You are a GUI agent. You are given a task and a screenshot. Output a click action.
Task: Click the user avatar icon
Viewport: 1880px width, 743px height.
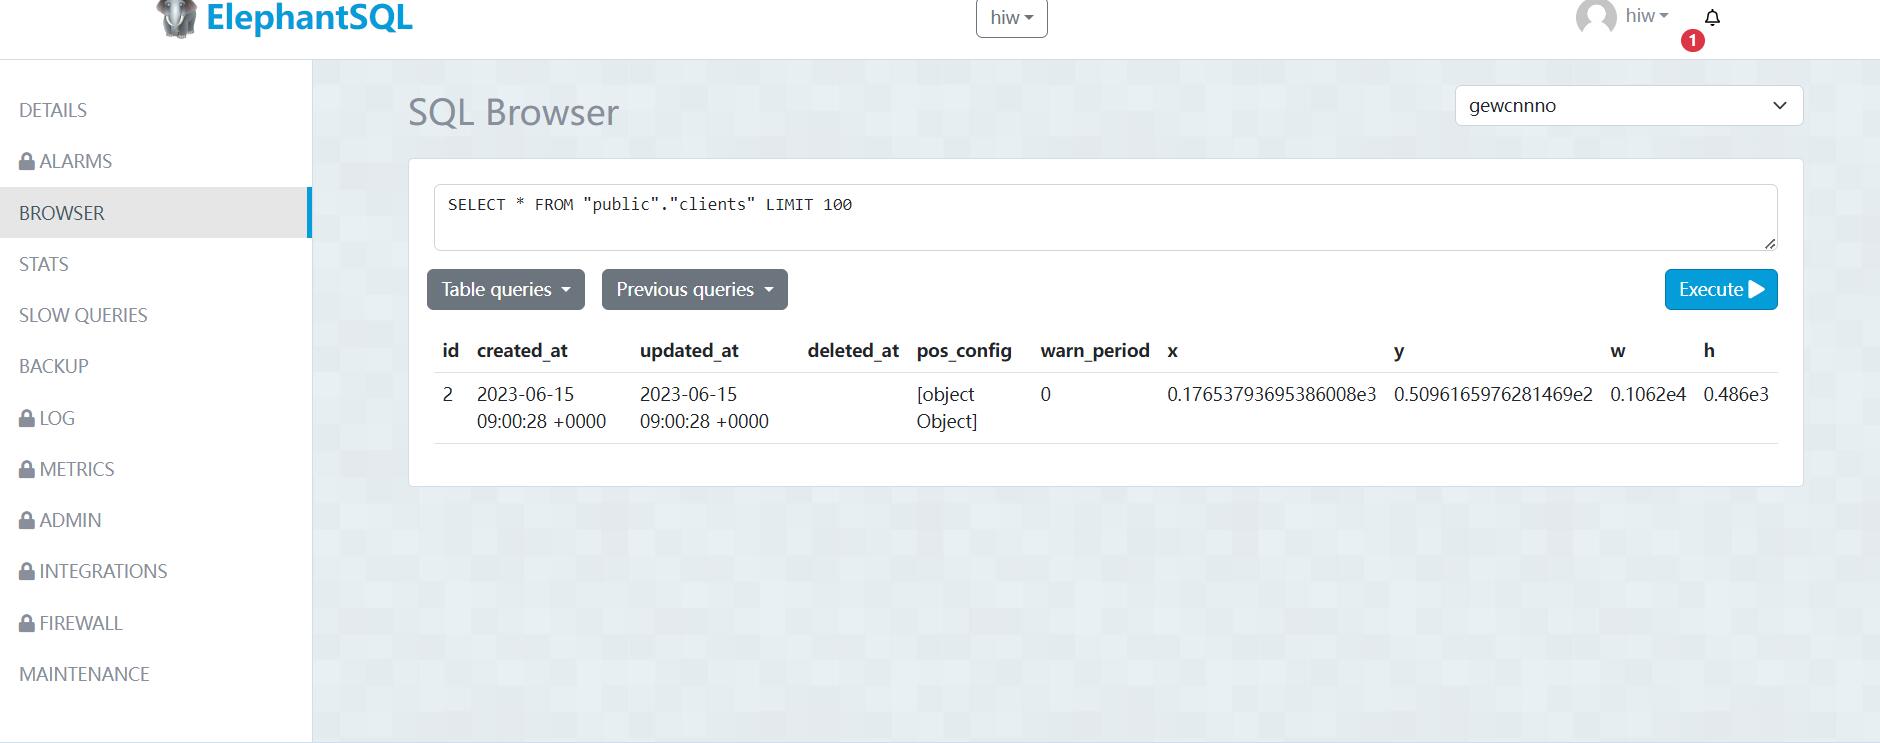(1596, 17)
